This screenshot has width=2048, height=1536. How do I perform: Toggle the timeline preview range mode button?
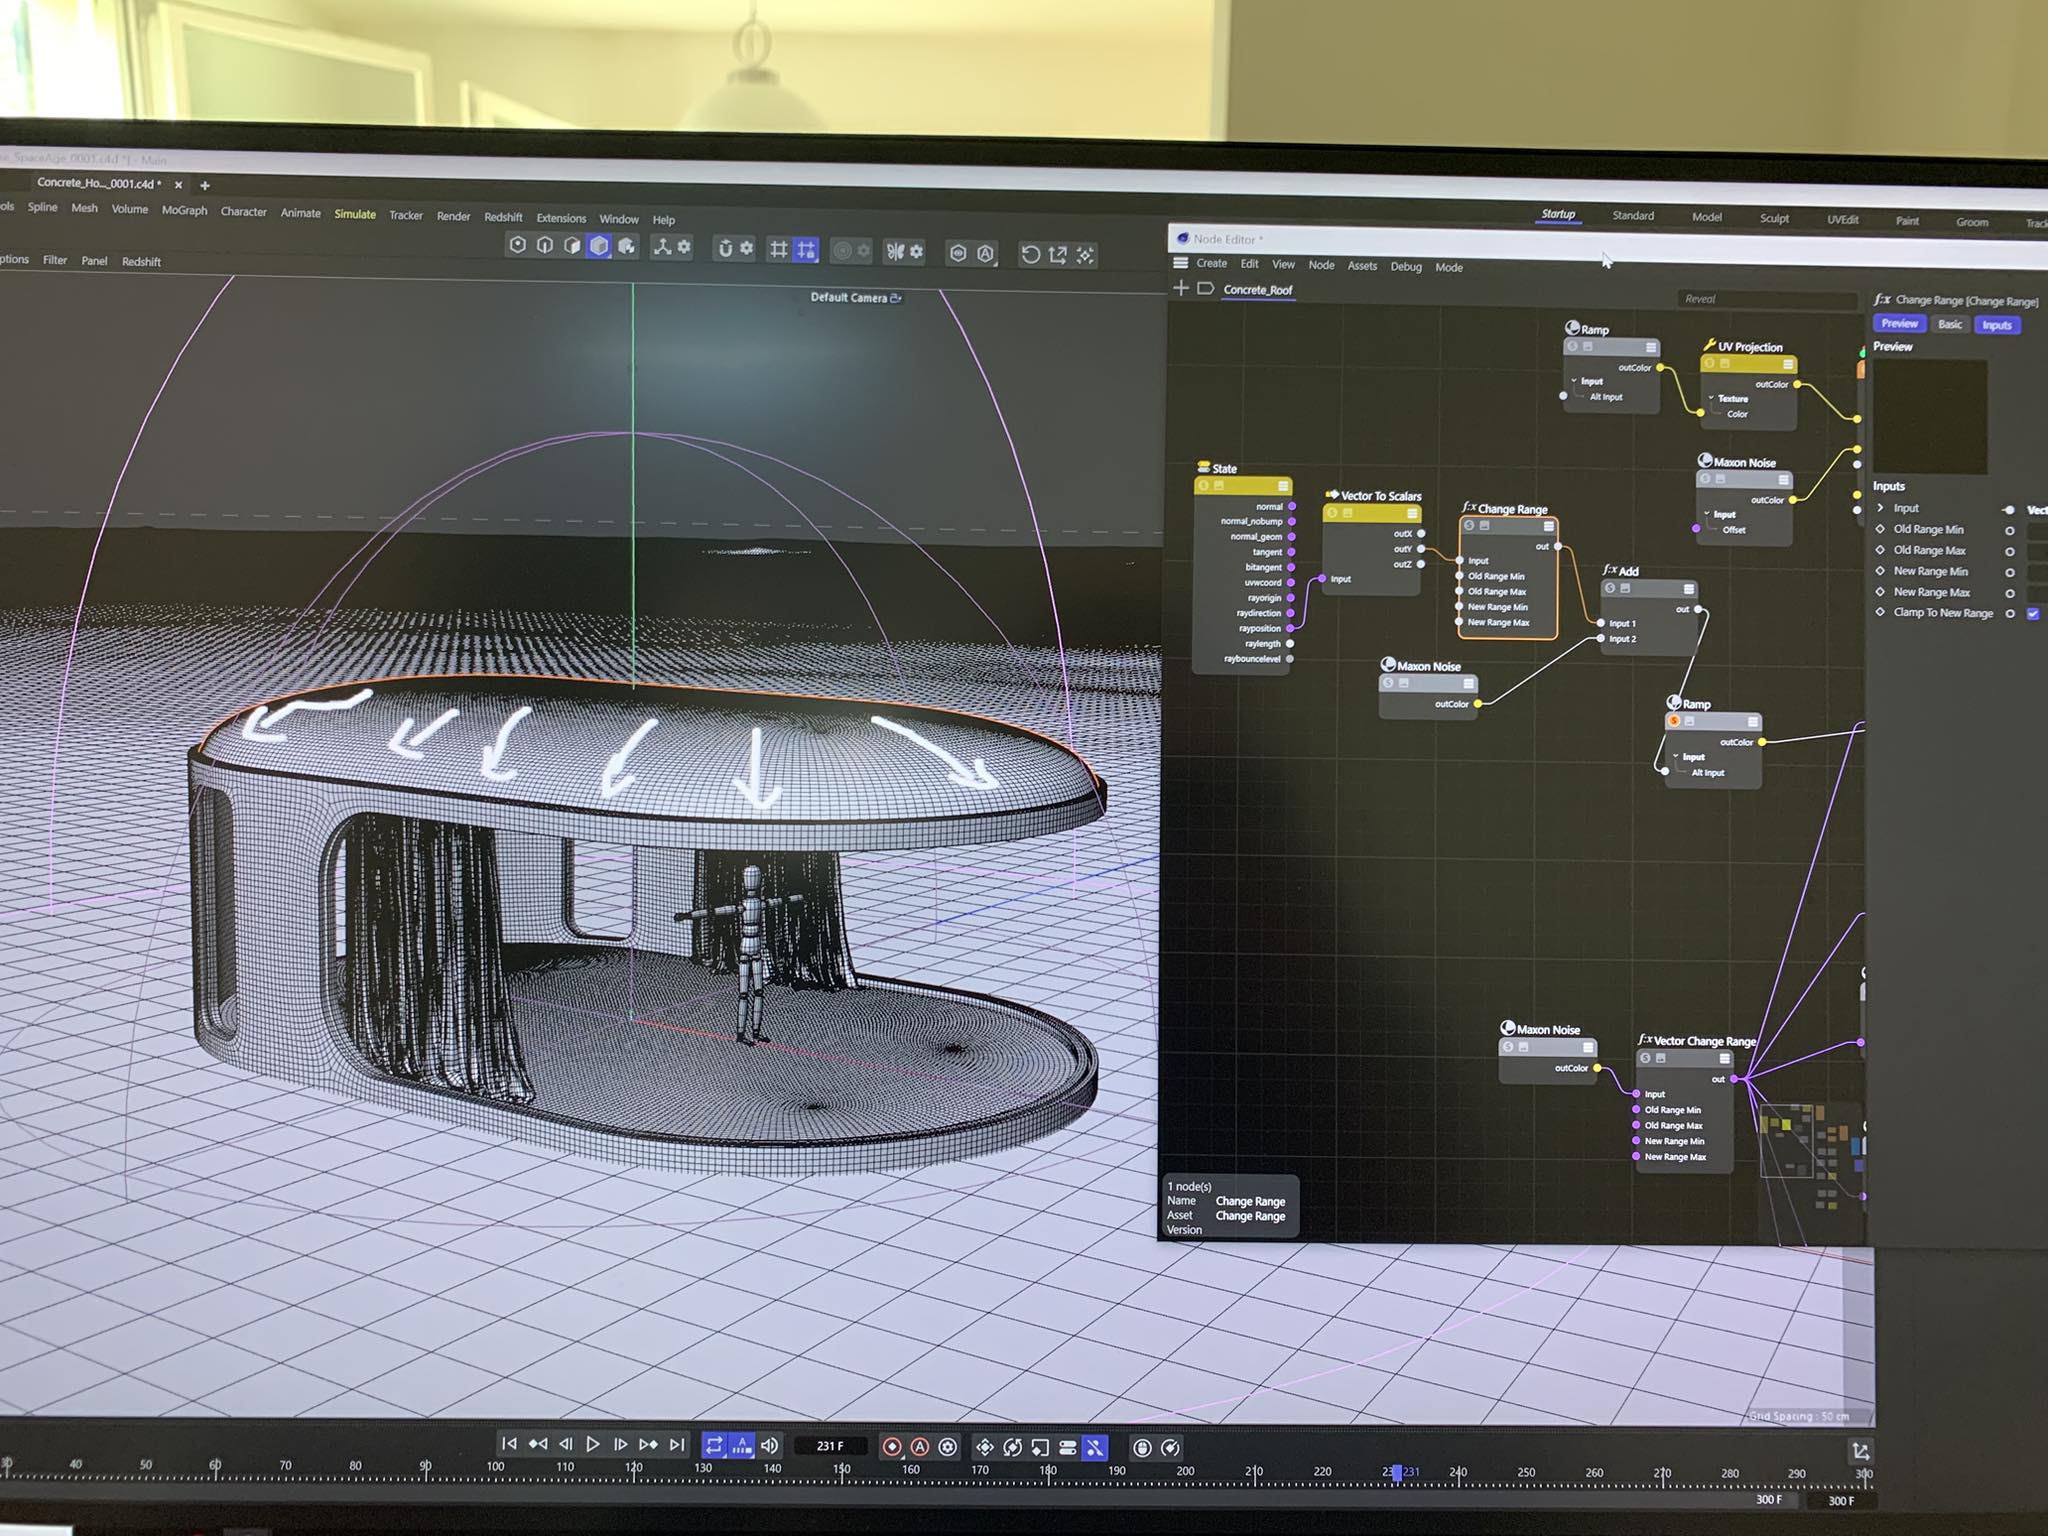[x=741, y=1445]
